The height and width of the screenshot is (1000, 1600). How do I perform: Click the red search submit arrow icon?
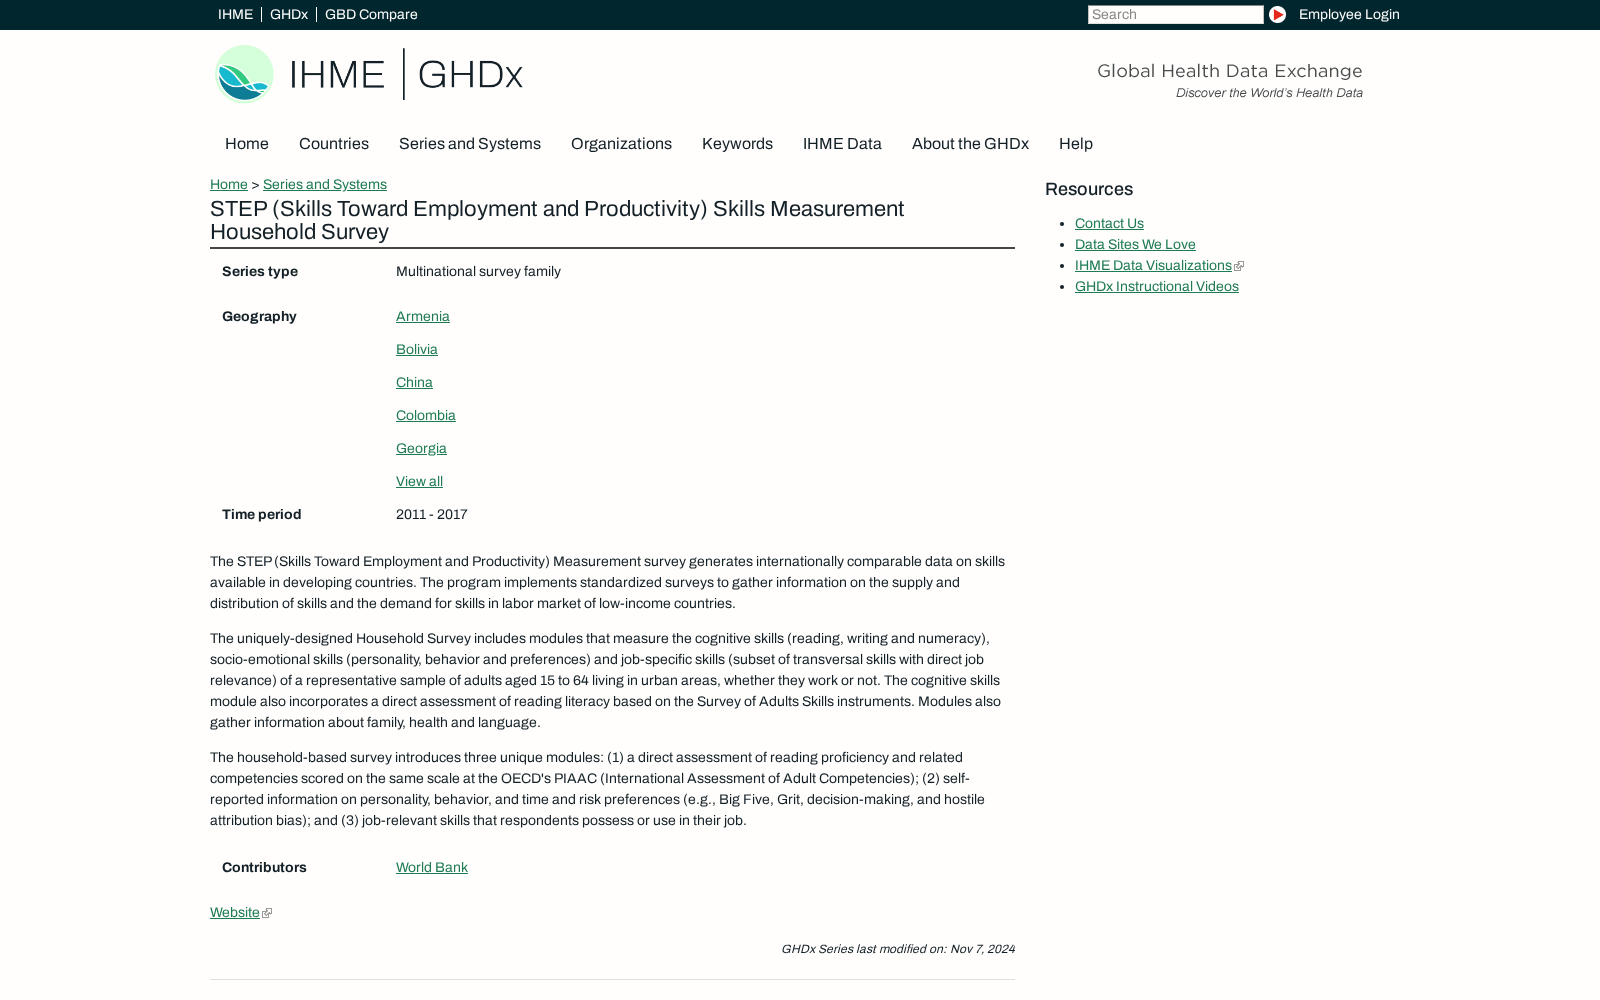click(x=1277, y=14)
